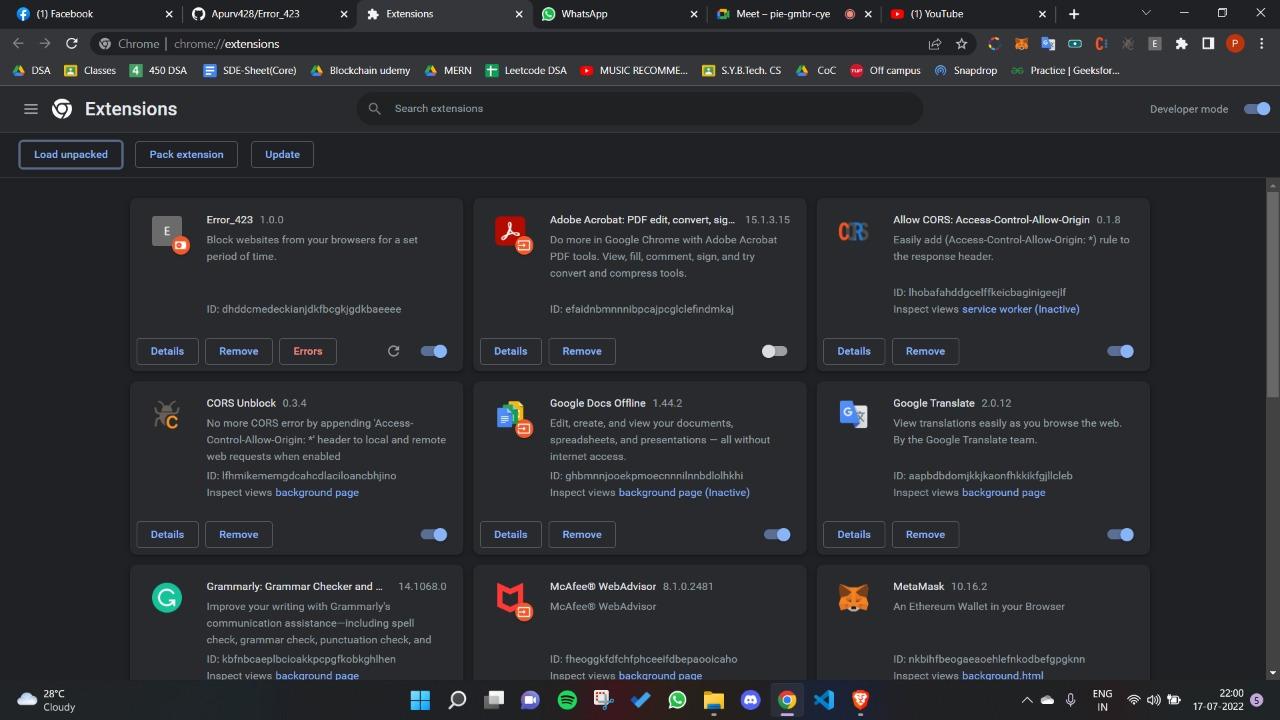This screenshot has height=720, width=1280.
Task: Switch to the YouTube tab
Action: coord(967,14)
